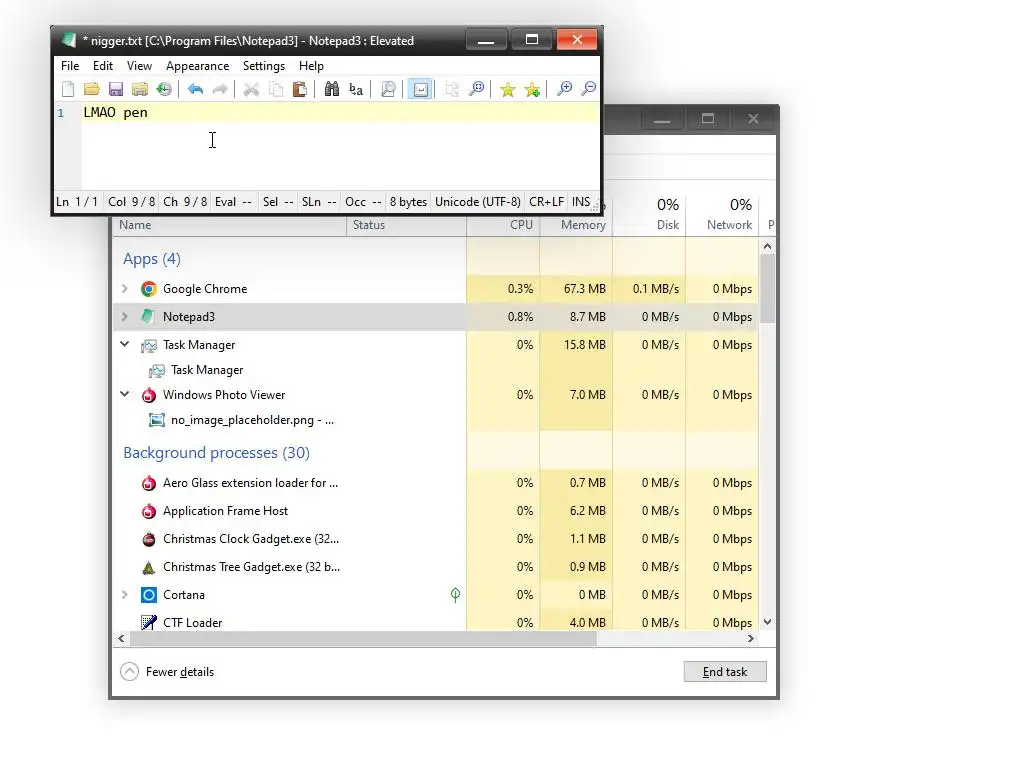This screenshot has height=768, width=1024.
Task: Open the Replace dialog icon
Action: click(356, 89)
